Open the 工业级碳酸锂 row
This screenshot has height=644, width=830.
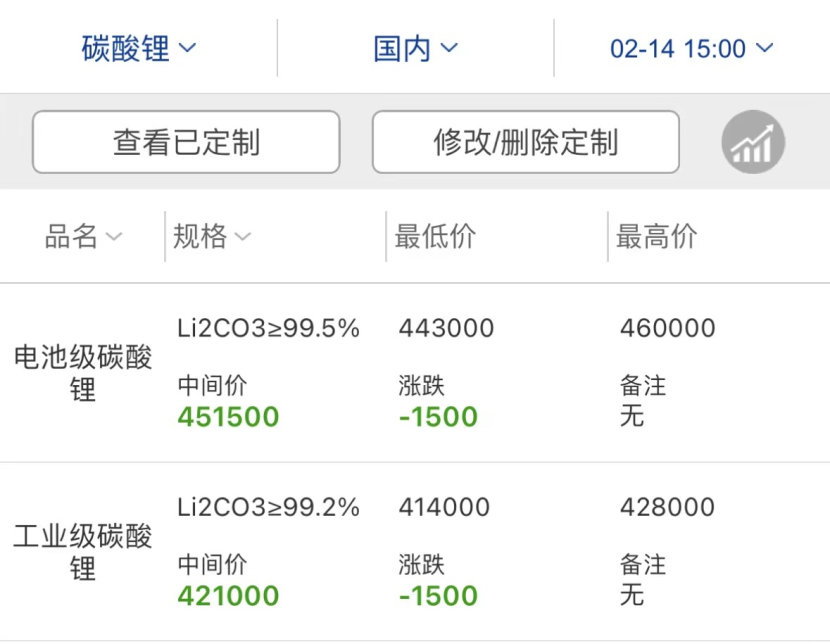(415, 551)
